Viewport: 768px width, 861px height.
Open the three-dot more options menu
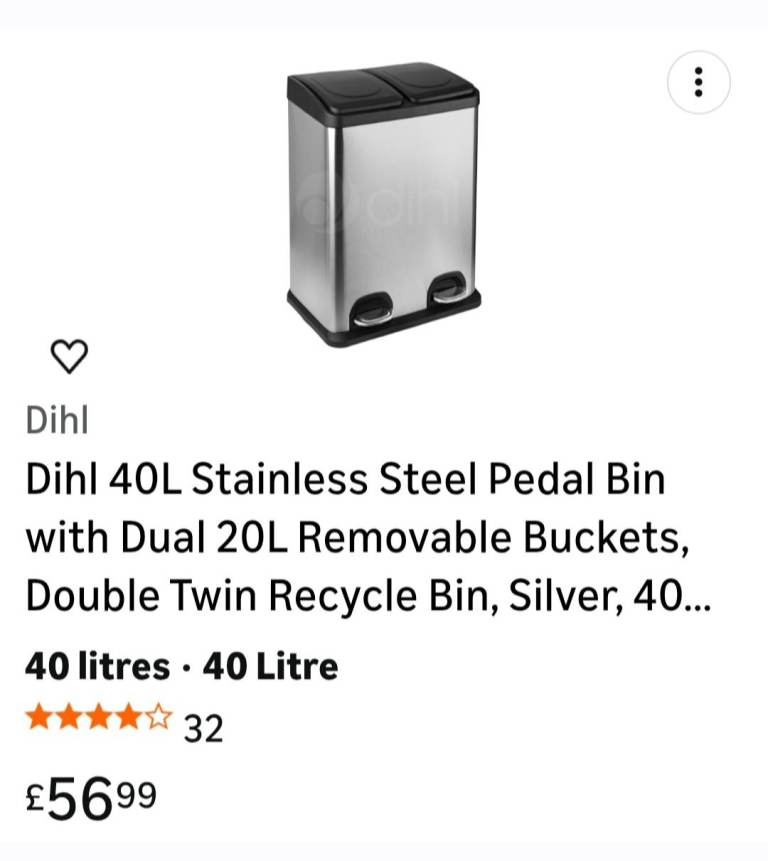point(698,82)
